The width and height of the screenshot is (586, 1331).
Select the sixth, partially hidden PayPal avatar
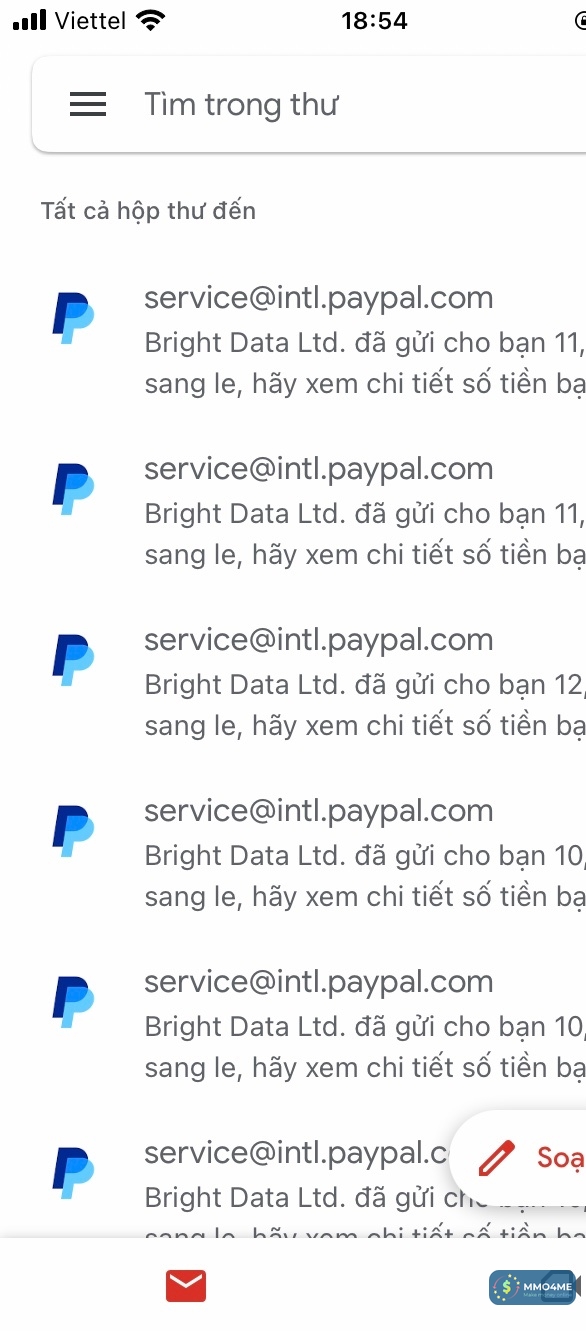click(x=73, y=1173)
